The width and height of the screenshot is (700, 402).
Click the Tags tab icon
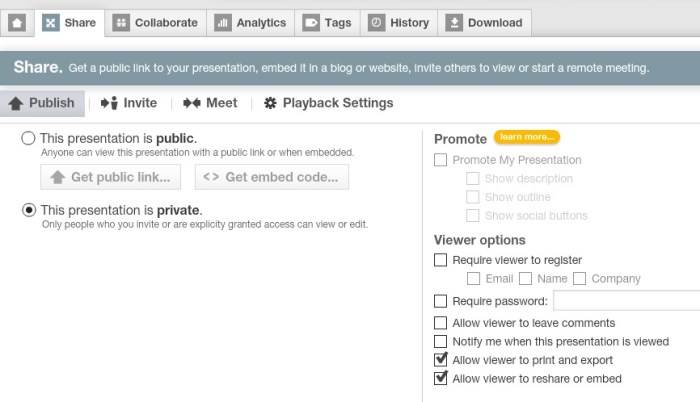(311, 22)
